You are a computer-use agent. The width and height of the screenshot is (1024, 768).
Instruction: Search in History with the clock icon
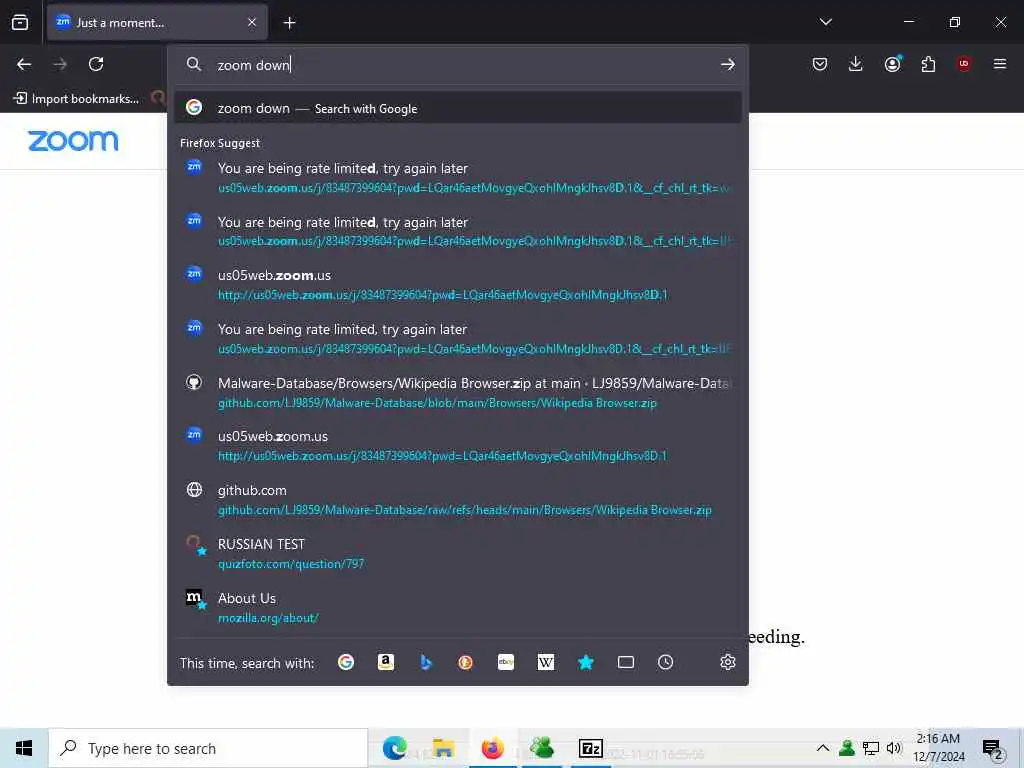coord(665,662)
